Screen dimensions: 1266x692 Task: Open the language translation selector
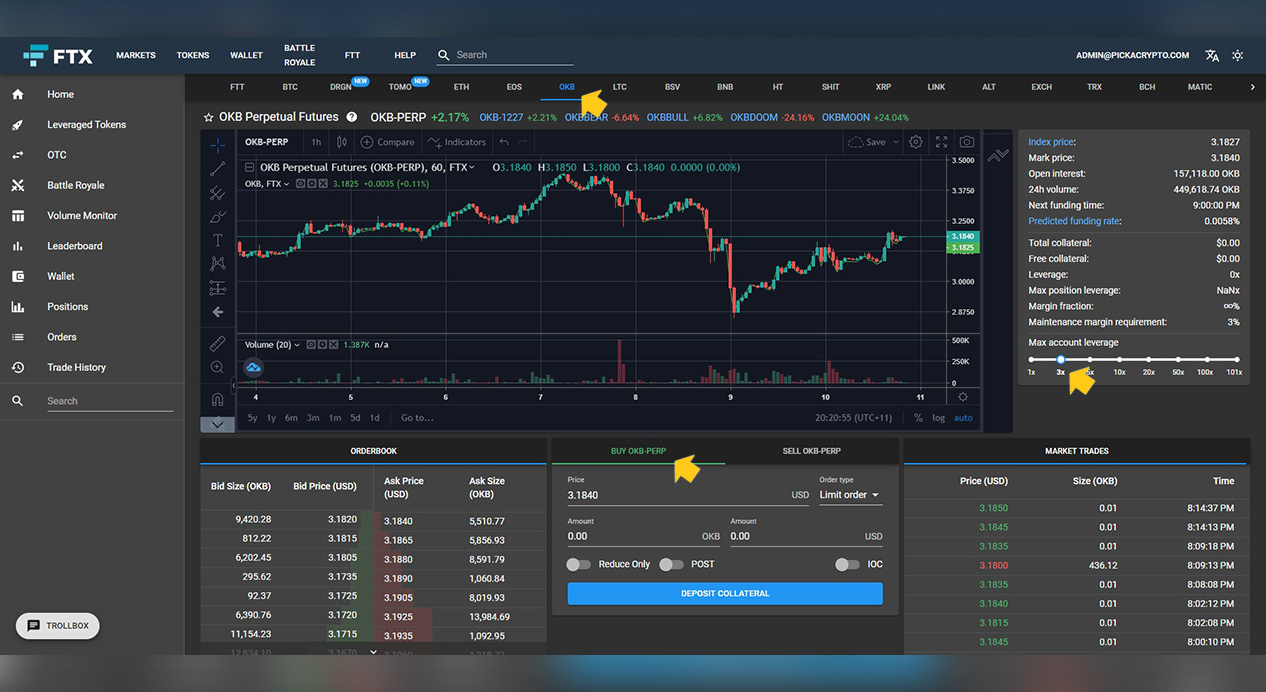[x=1212, y=55]
